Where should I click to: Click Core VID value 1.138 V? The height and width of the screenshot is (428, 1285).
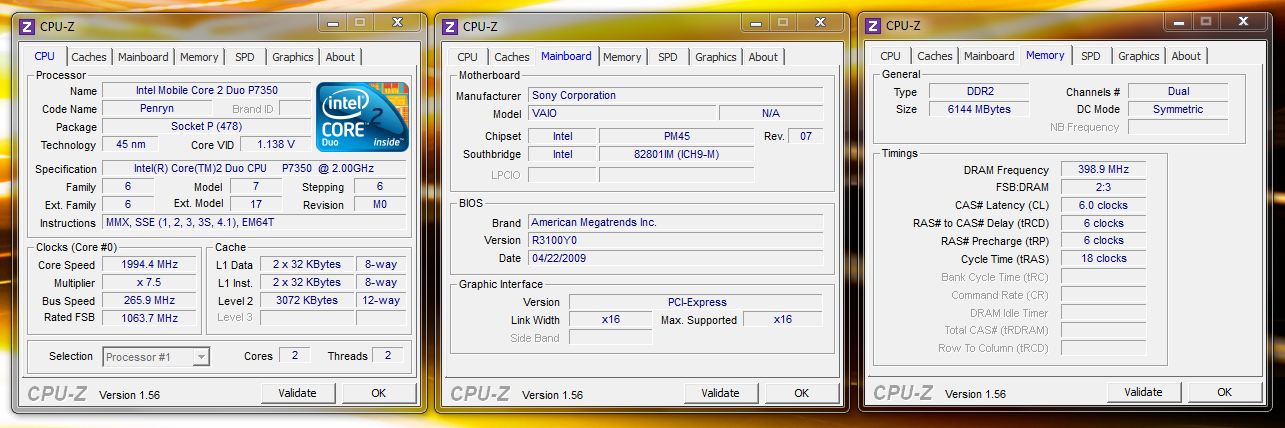(x=275, y=145)
